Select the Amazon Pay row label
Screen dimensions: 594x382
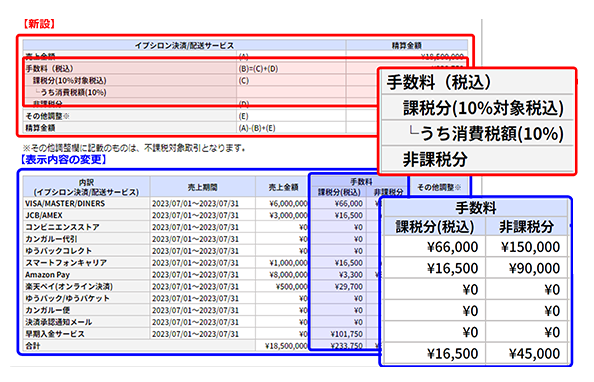(47, 275)
